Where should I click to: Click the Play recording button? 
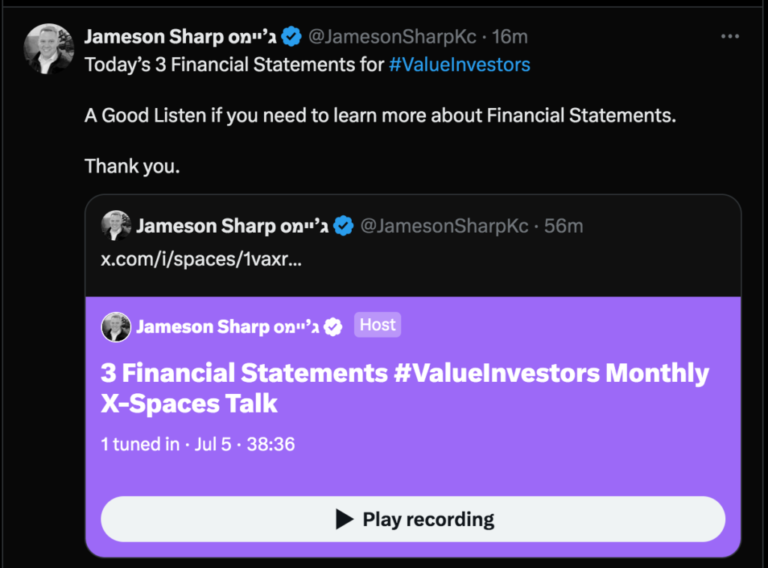tap(413, 519)
